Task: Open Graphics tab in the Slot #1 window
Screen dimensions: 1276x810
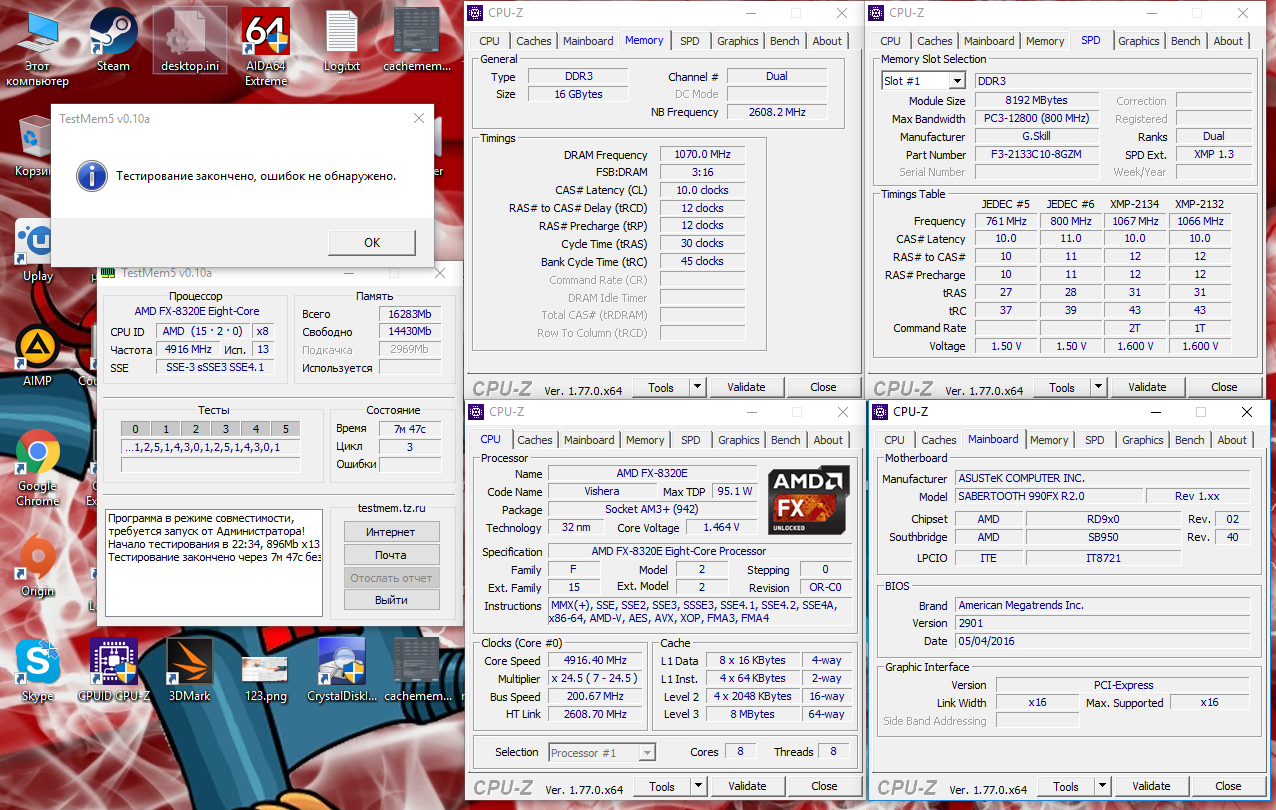Action: click(1139, 41)
